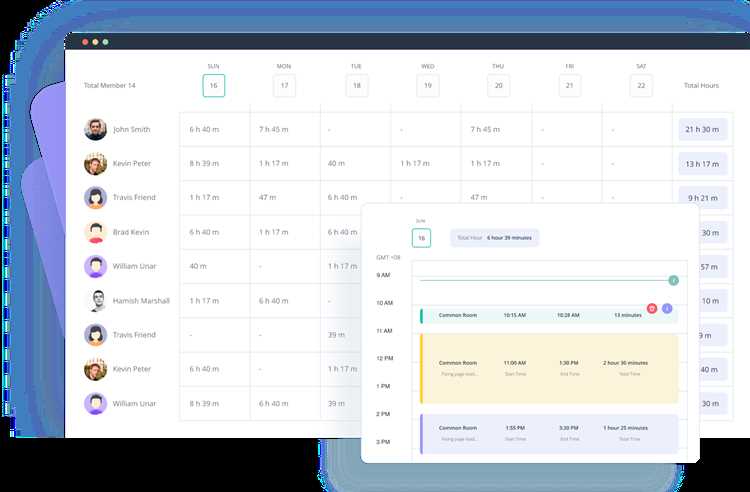The width and height of the screenshot is (750, 492).
Task: Click the 1 hour 25 minutes duration
Action: (x=625, y=428)
